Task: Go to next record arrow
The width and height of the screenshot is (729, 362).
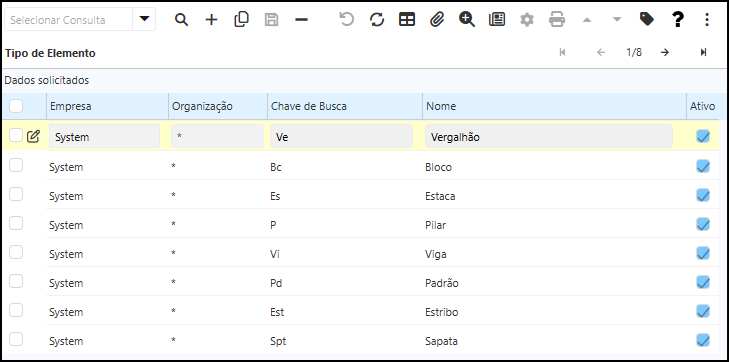Action: click(x=665, y=53)
